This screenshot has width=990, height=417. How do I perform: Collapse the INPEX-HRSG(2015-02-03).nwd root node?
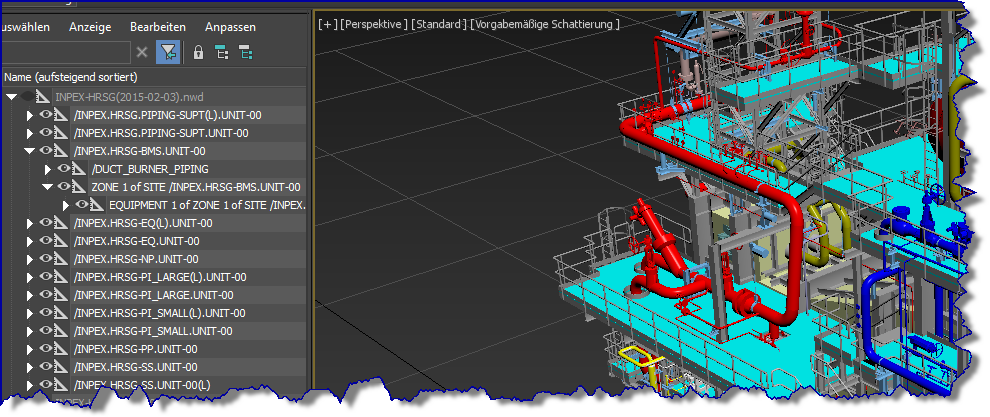(x=11, y=97)
